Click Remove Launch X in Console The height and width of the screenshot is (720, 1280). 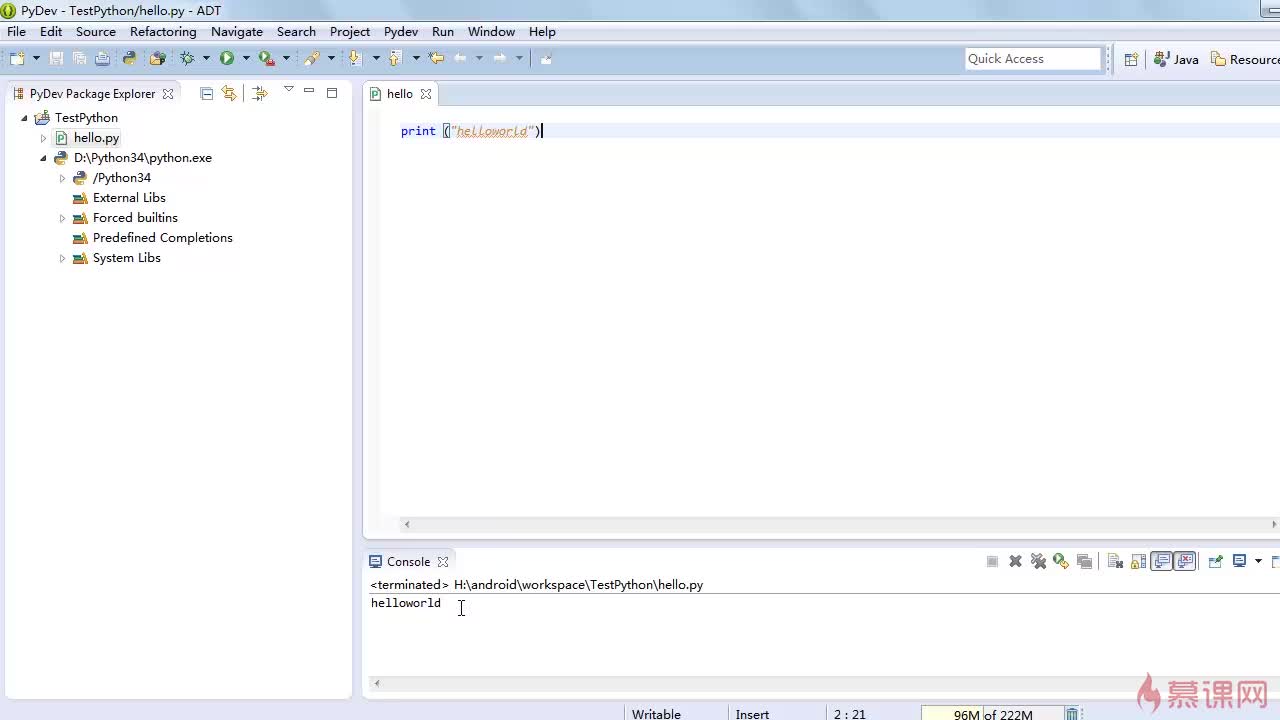1015,561
